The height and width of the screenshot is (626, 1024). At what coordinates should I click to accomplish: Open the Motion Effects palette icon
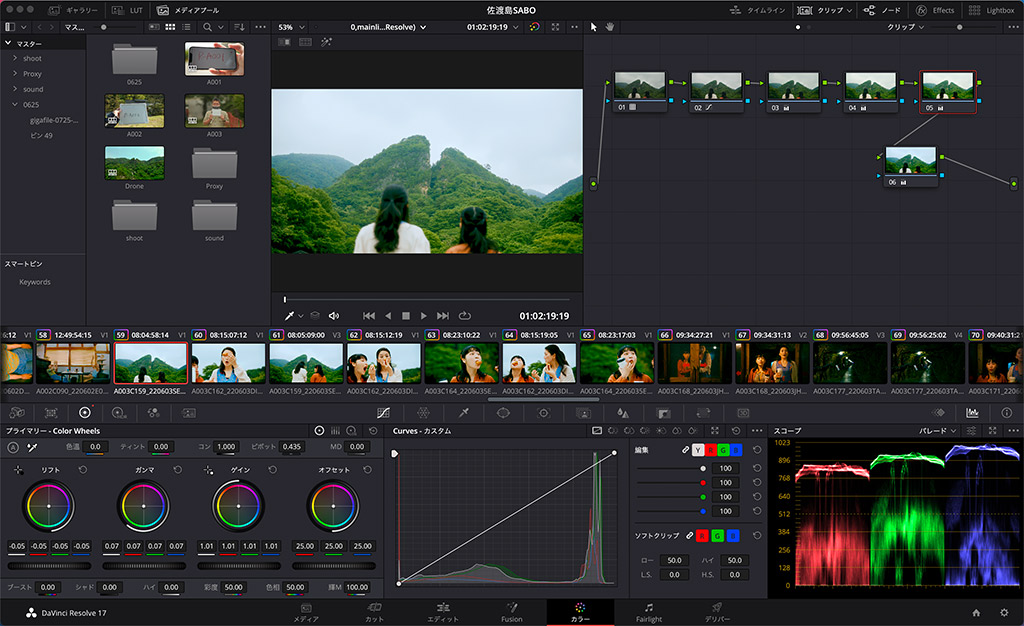(x=188, y=413)
